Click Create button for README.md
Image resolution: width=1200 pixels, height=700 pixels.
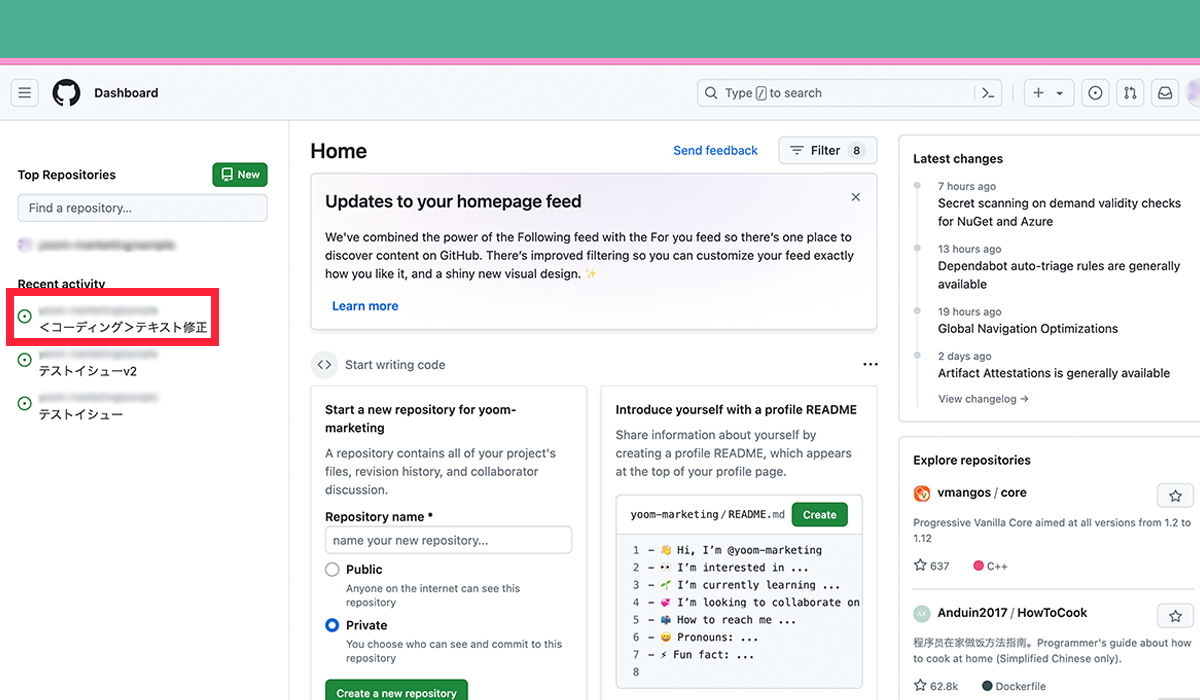click(819, 515)
